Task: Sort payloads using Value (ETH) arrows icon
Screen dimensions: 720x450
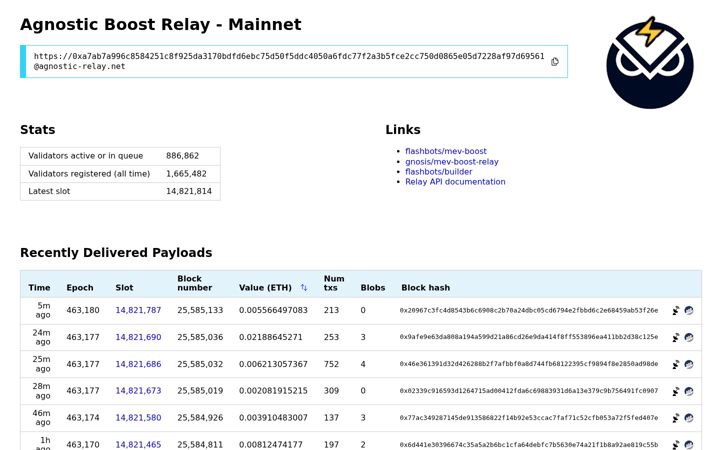Action: click(x=304, y=287)
